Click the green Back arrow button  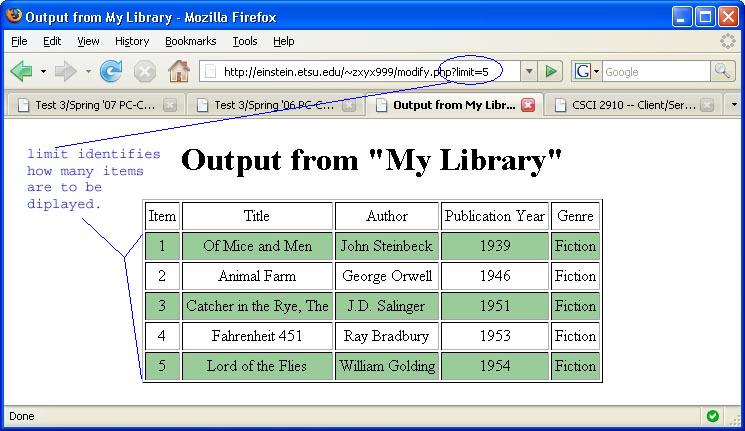pos(21,72)
